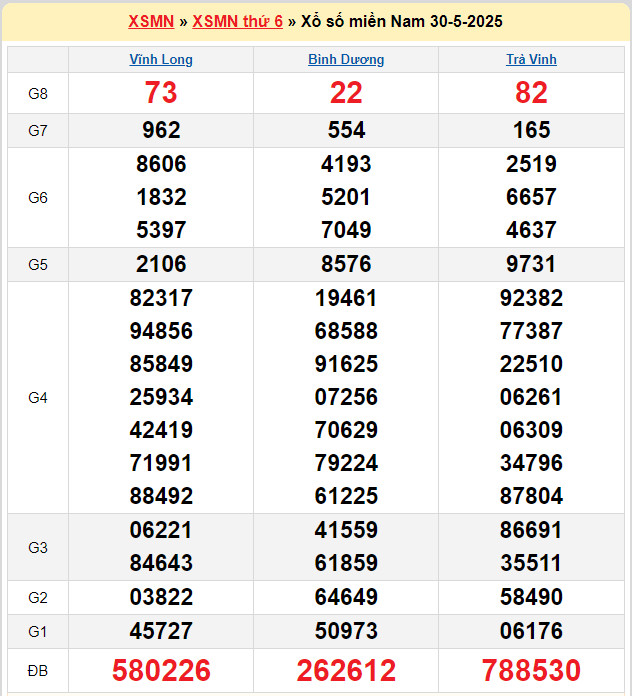
Task: Click Trà Vinh special prize 788530
Action: click(x=531, y=670)
